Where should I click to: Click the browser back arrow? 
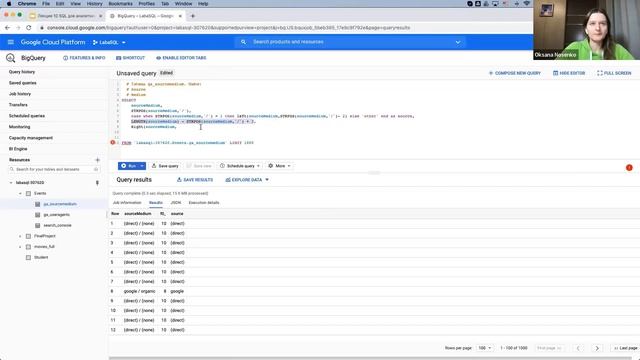(7, 28)
